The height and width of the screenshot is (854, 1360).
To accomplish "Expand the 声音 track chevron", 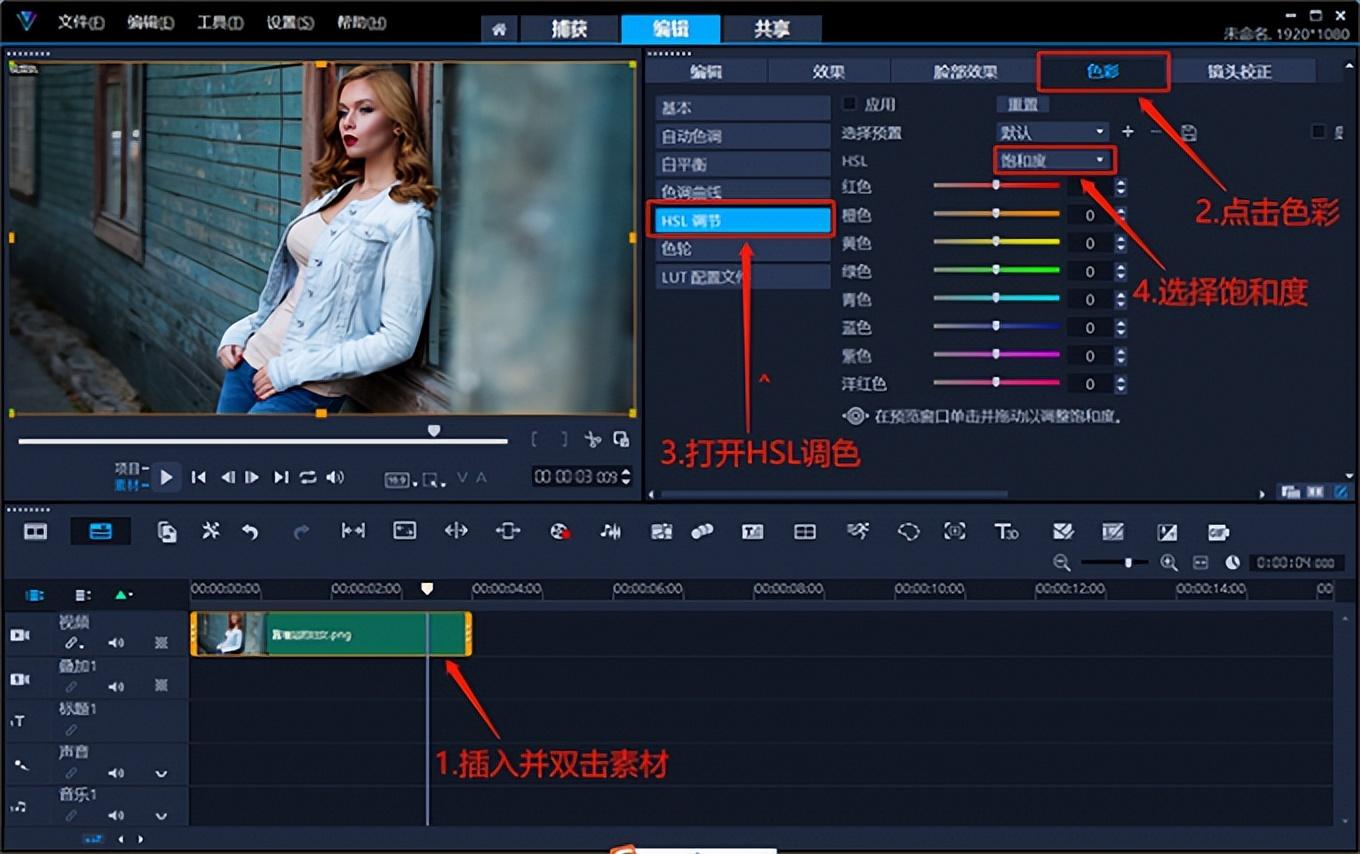I will 161,774.
